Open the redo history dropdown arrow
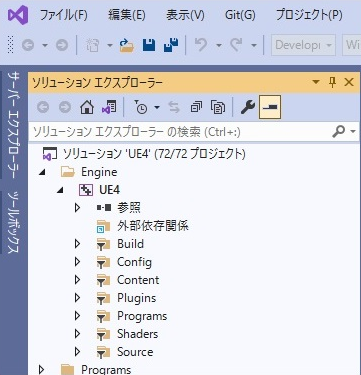The width and height of the screenshot is (361, 375). [254, 45]
